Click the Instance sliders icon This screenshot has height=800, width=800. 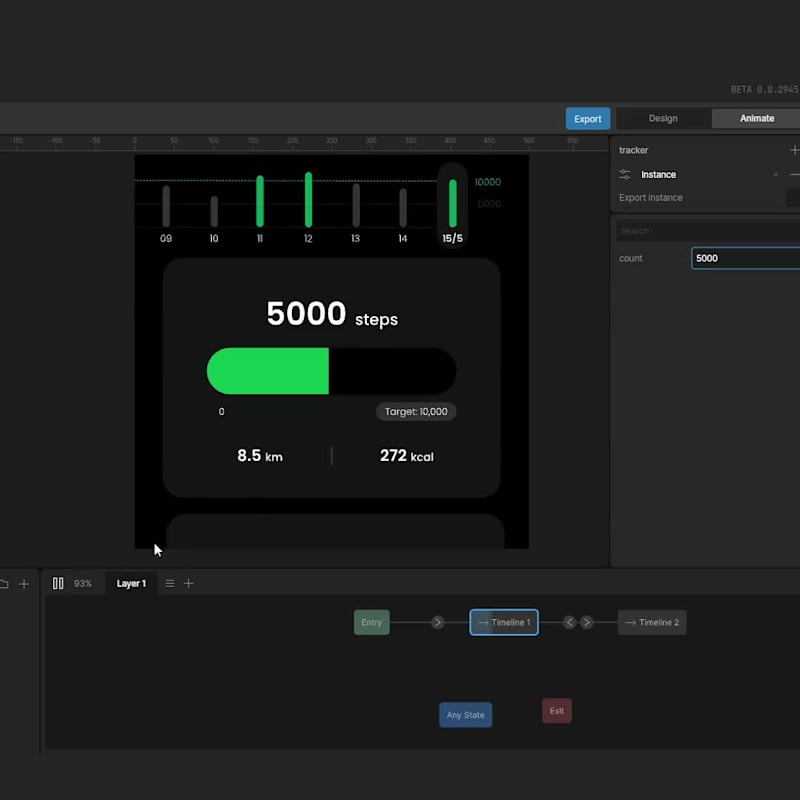click(x=625, y=174)
